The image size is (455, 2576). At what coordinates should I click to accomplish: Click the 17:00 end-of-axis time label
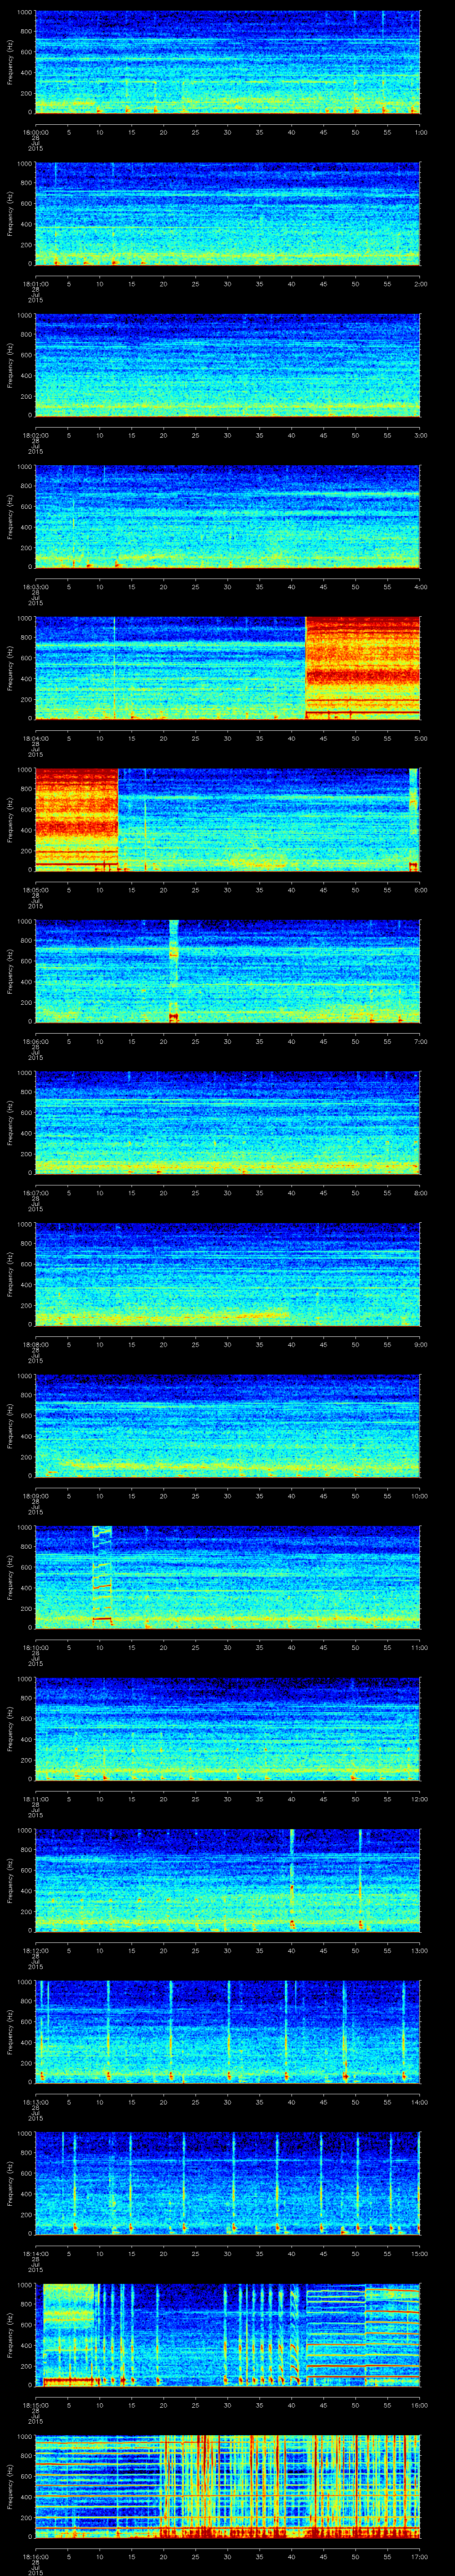pyautogui.click(x=419, y=2556)
